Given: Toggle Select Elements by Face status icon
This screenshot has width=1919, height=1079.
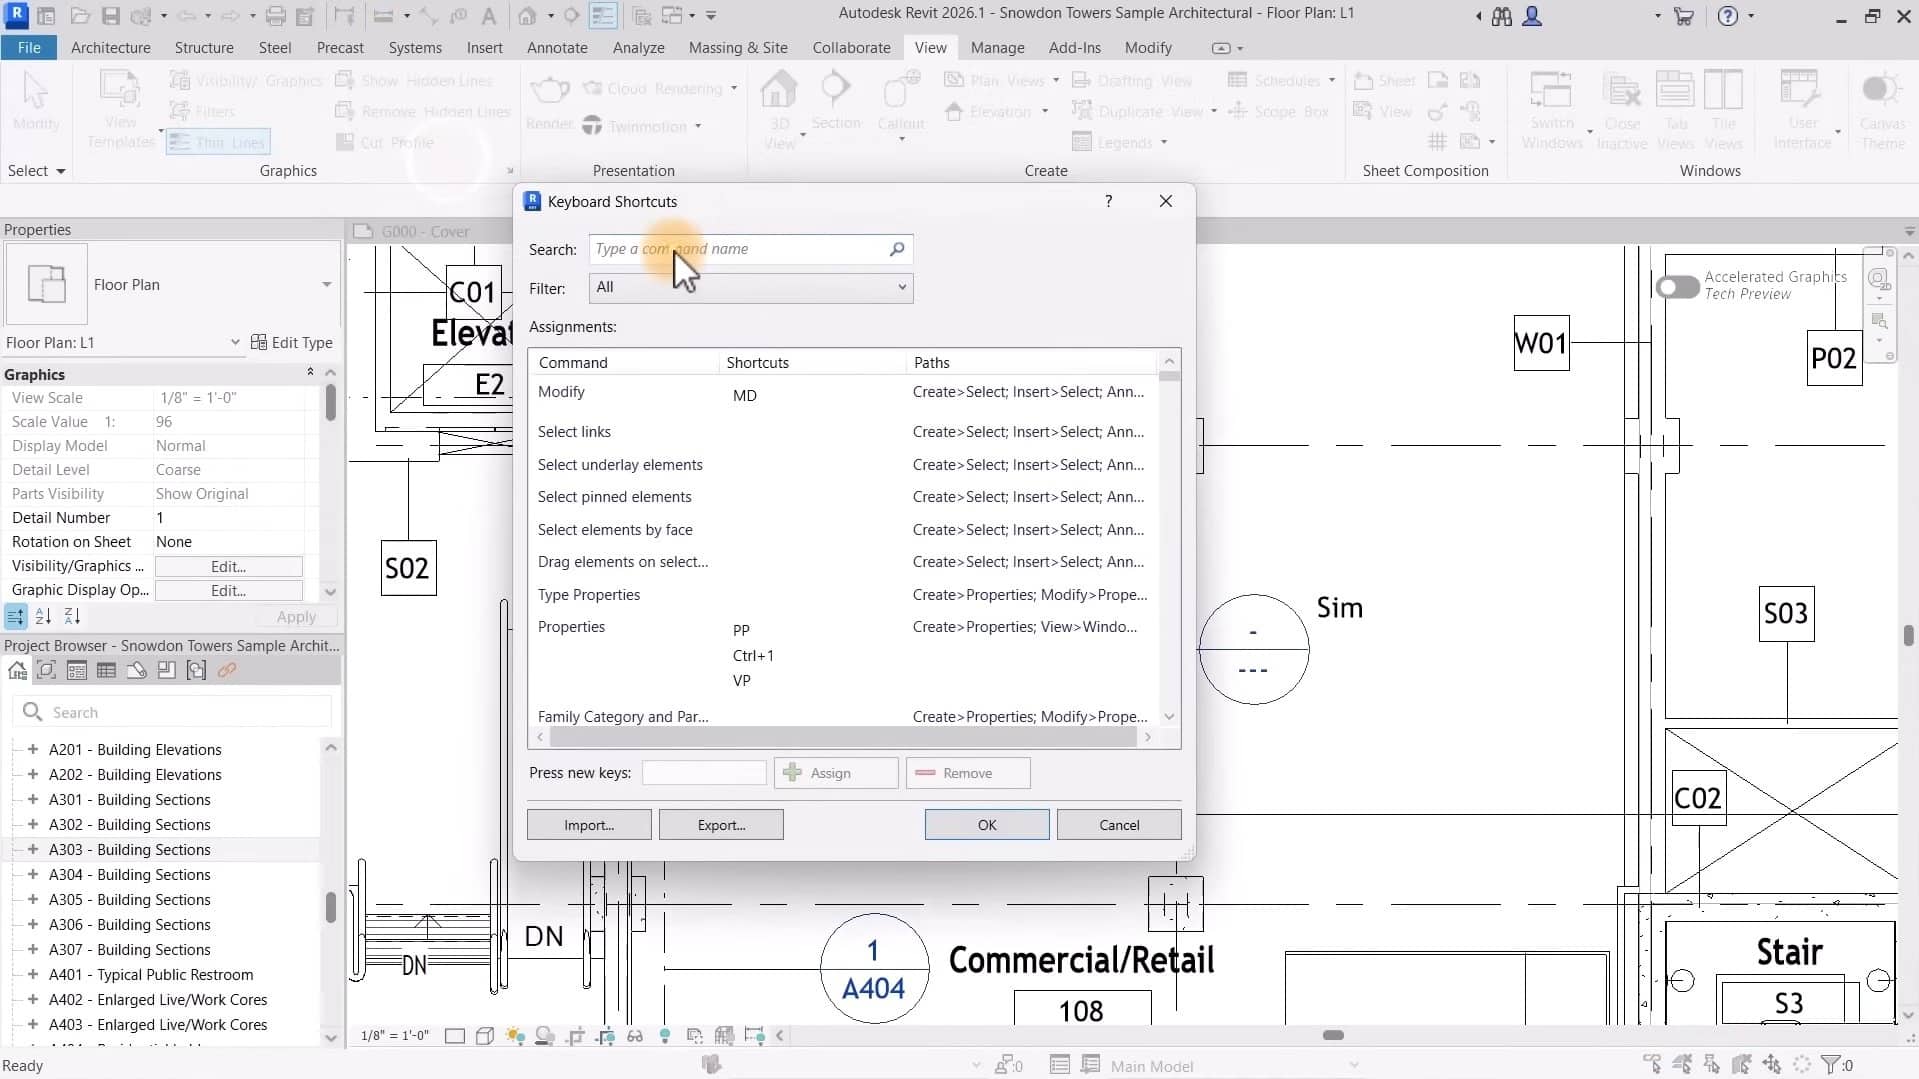Looking at the screenshot, I should pyautogui.click(x=1742, y=1065).
